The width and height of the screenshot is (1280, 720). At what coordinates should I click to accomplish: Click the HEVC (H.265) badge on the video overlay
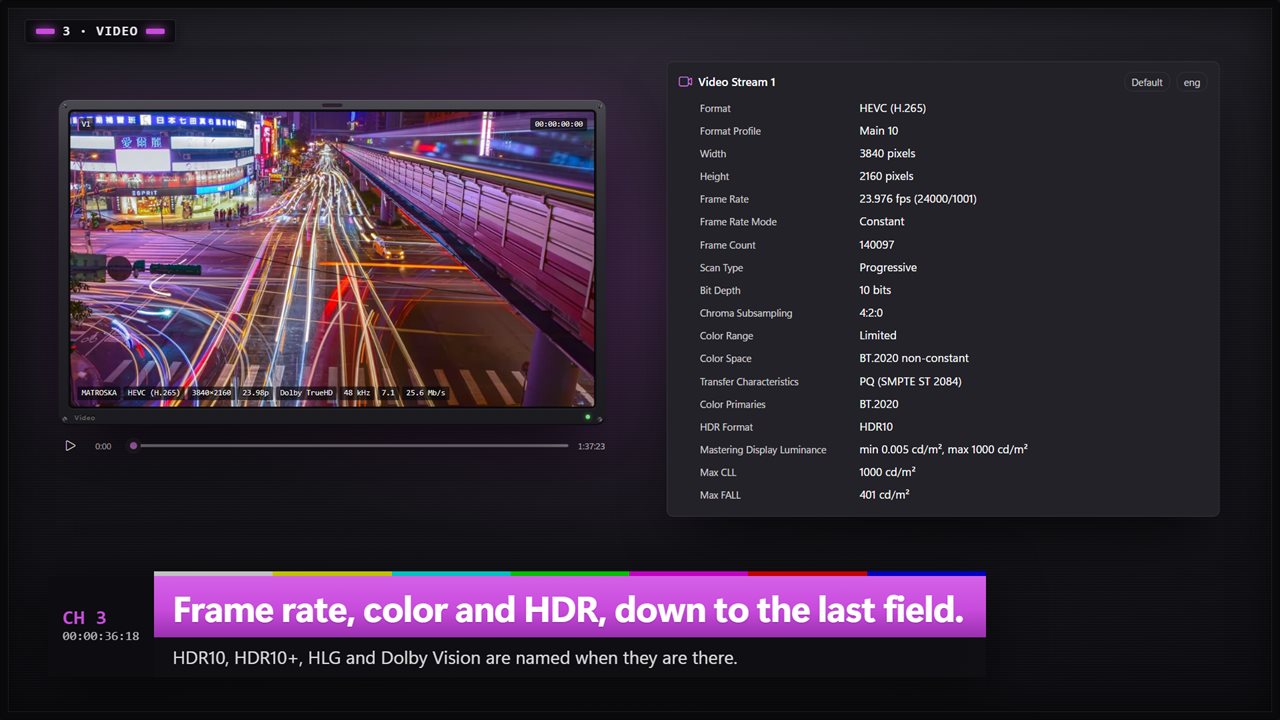click(154, 393)
